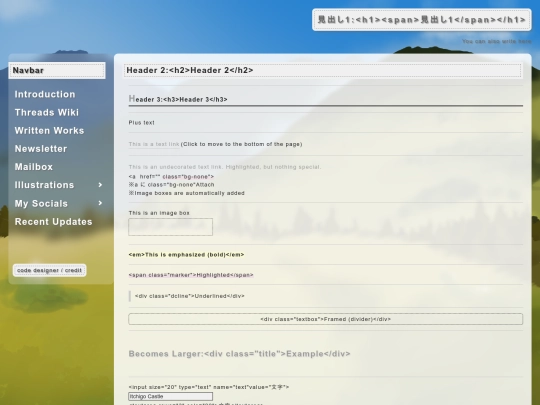Click the undecorated text link
Screen dimensions: 540x405
[x=225, y=167]
